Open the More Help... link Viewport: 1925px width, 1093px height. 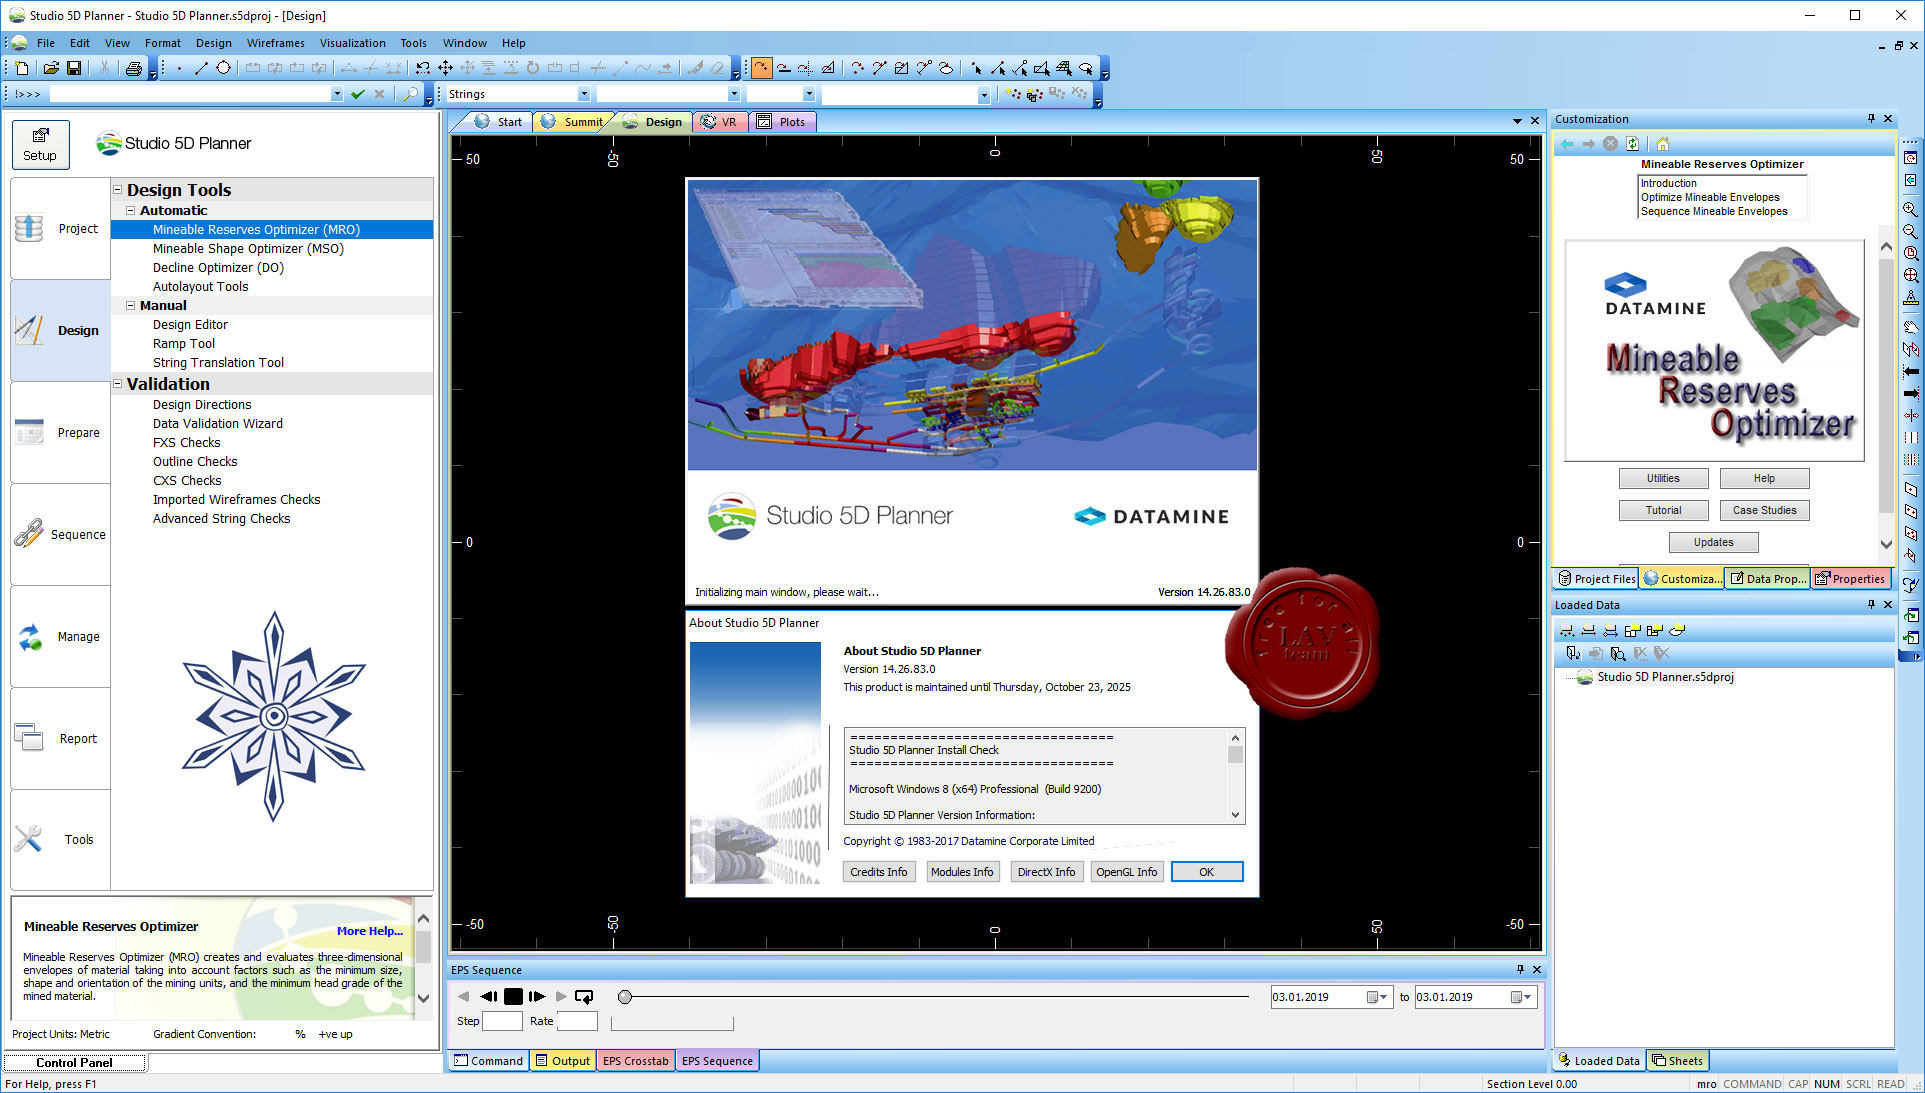click(370, 931)
